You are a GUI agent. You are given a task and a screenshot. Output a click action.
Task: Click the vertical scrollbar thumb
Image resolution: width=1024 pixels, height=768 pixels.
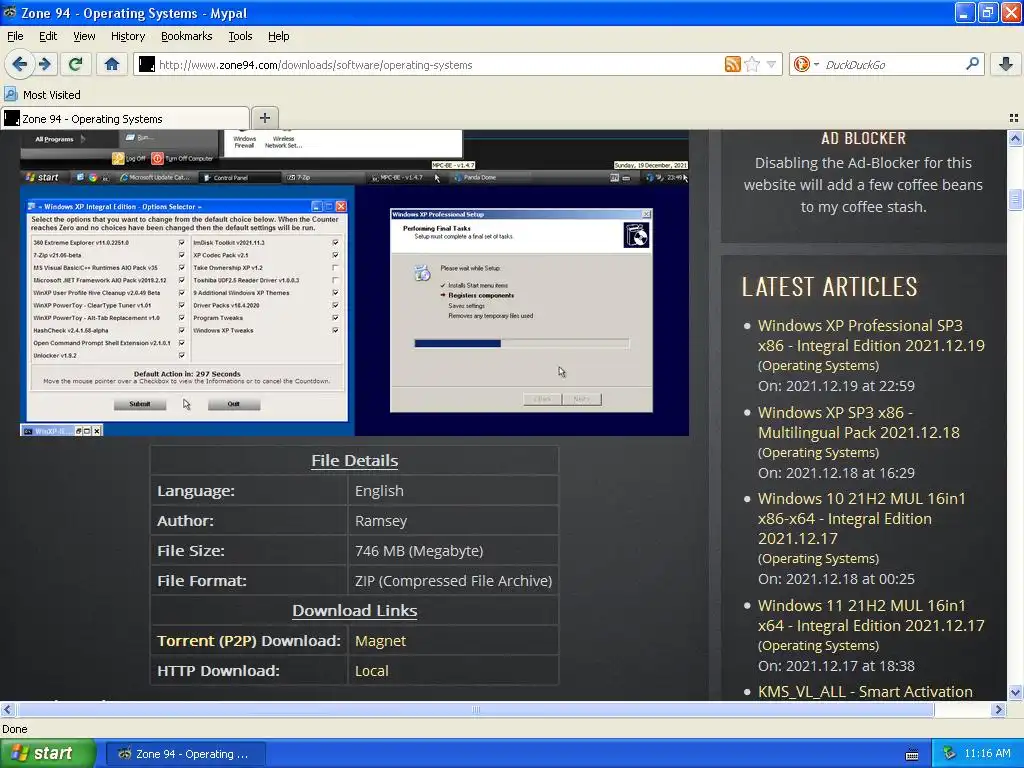pyautogui.click(x=1015, y=199)
